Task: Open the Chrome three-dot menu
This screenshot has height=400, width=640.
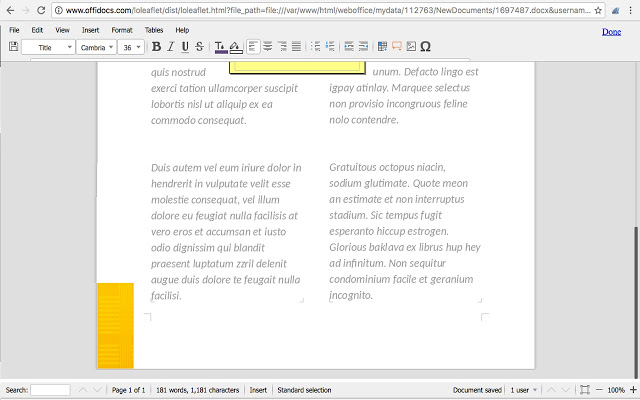Action: tap(631, 10)
